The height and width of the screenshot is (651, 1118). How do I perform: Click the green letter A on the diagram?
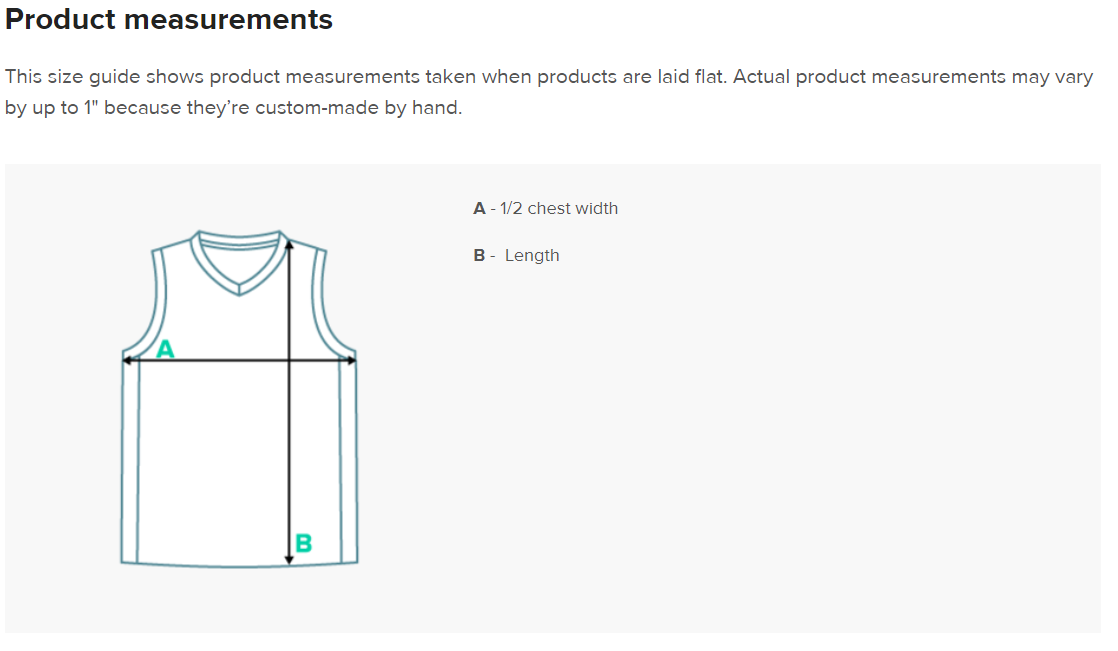coord(166,348)
